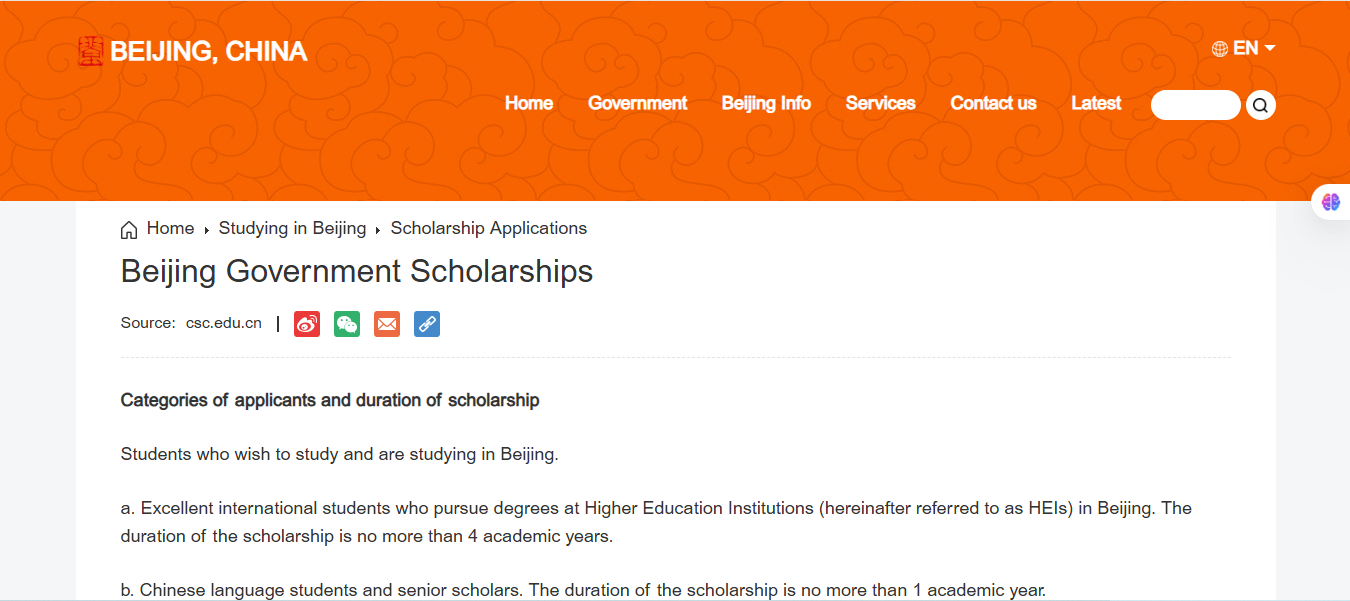Select Contact us in navigation bar
Image resolution: width=1350 pixels, height=601 pixels.
coord(993,104)
